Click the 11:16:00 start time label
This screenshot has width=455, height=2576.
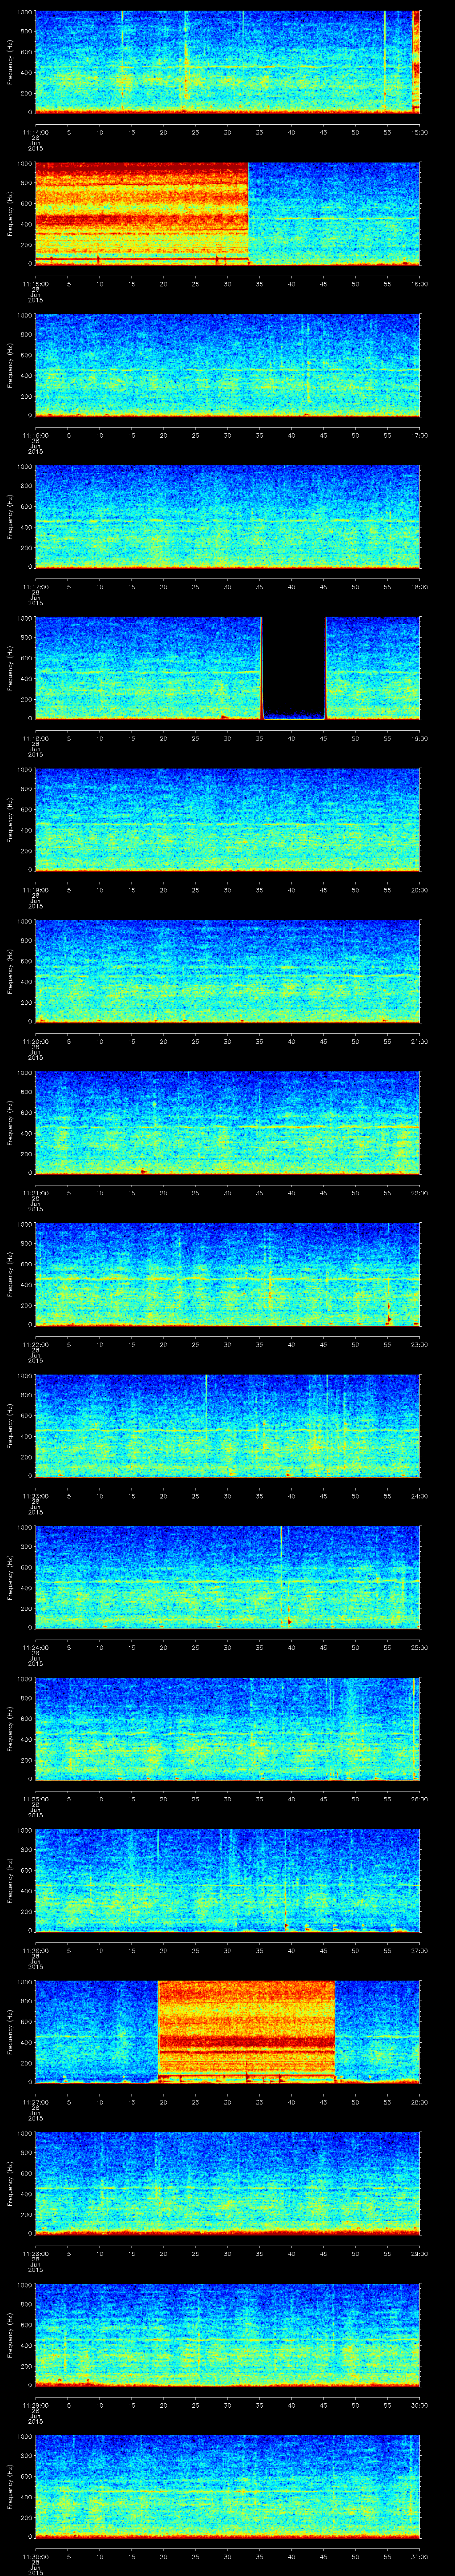(35, 435)
